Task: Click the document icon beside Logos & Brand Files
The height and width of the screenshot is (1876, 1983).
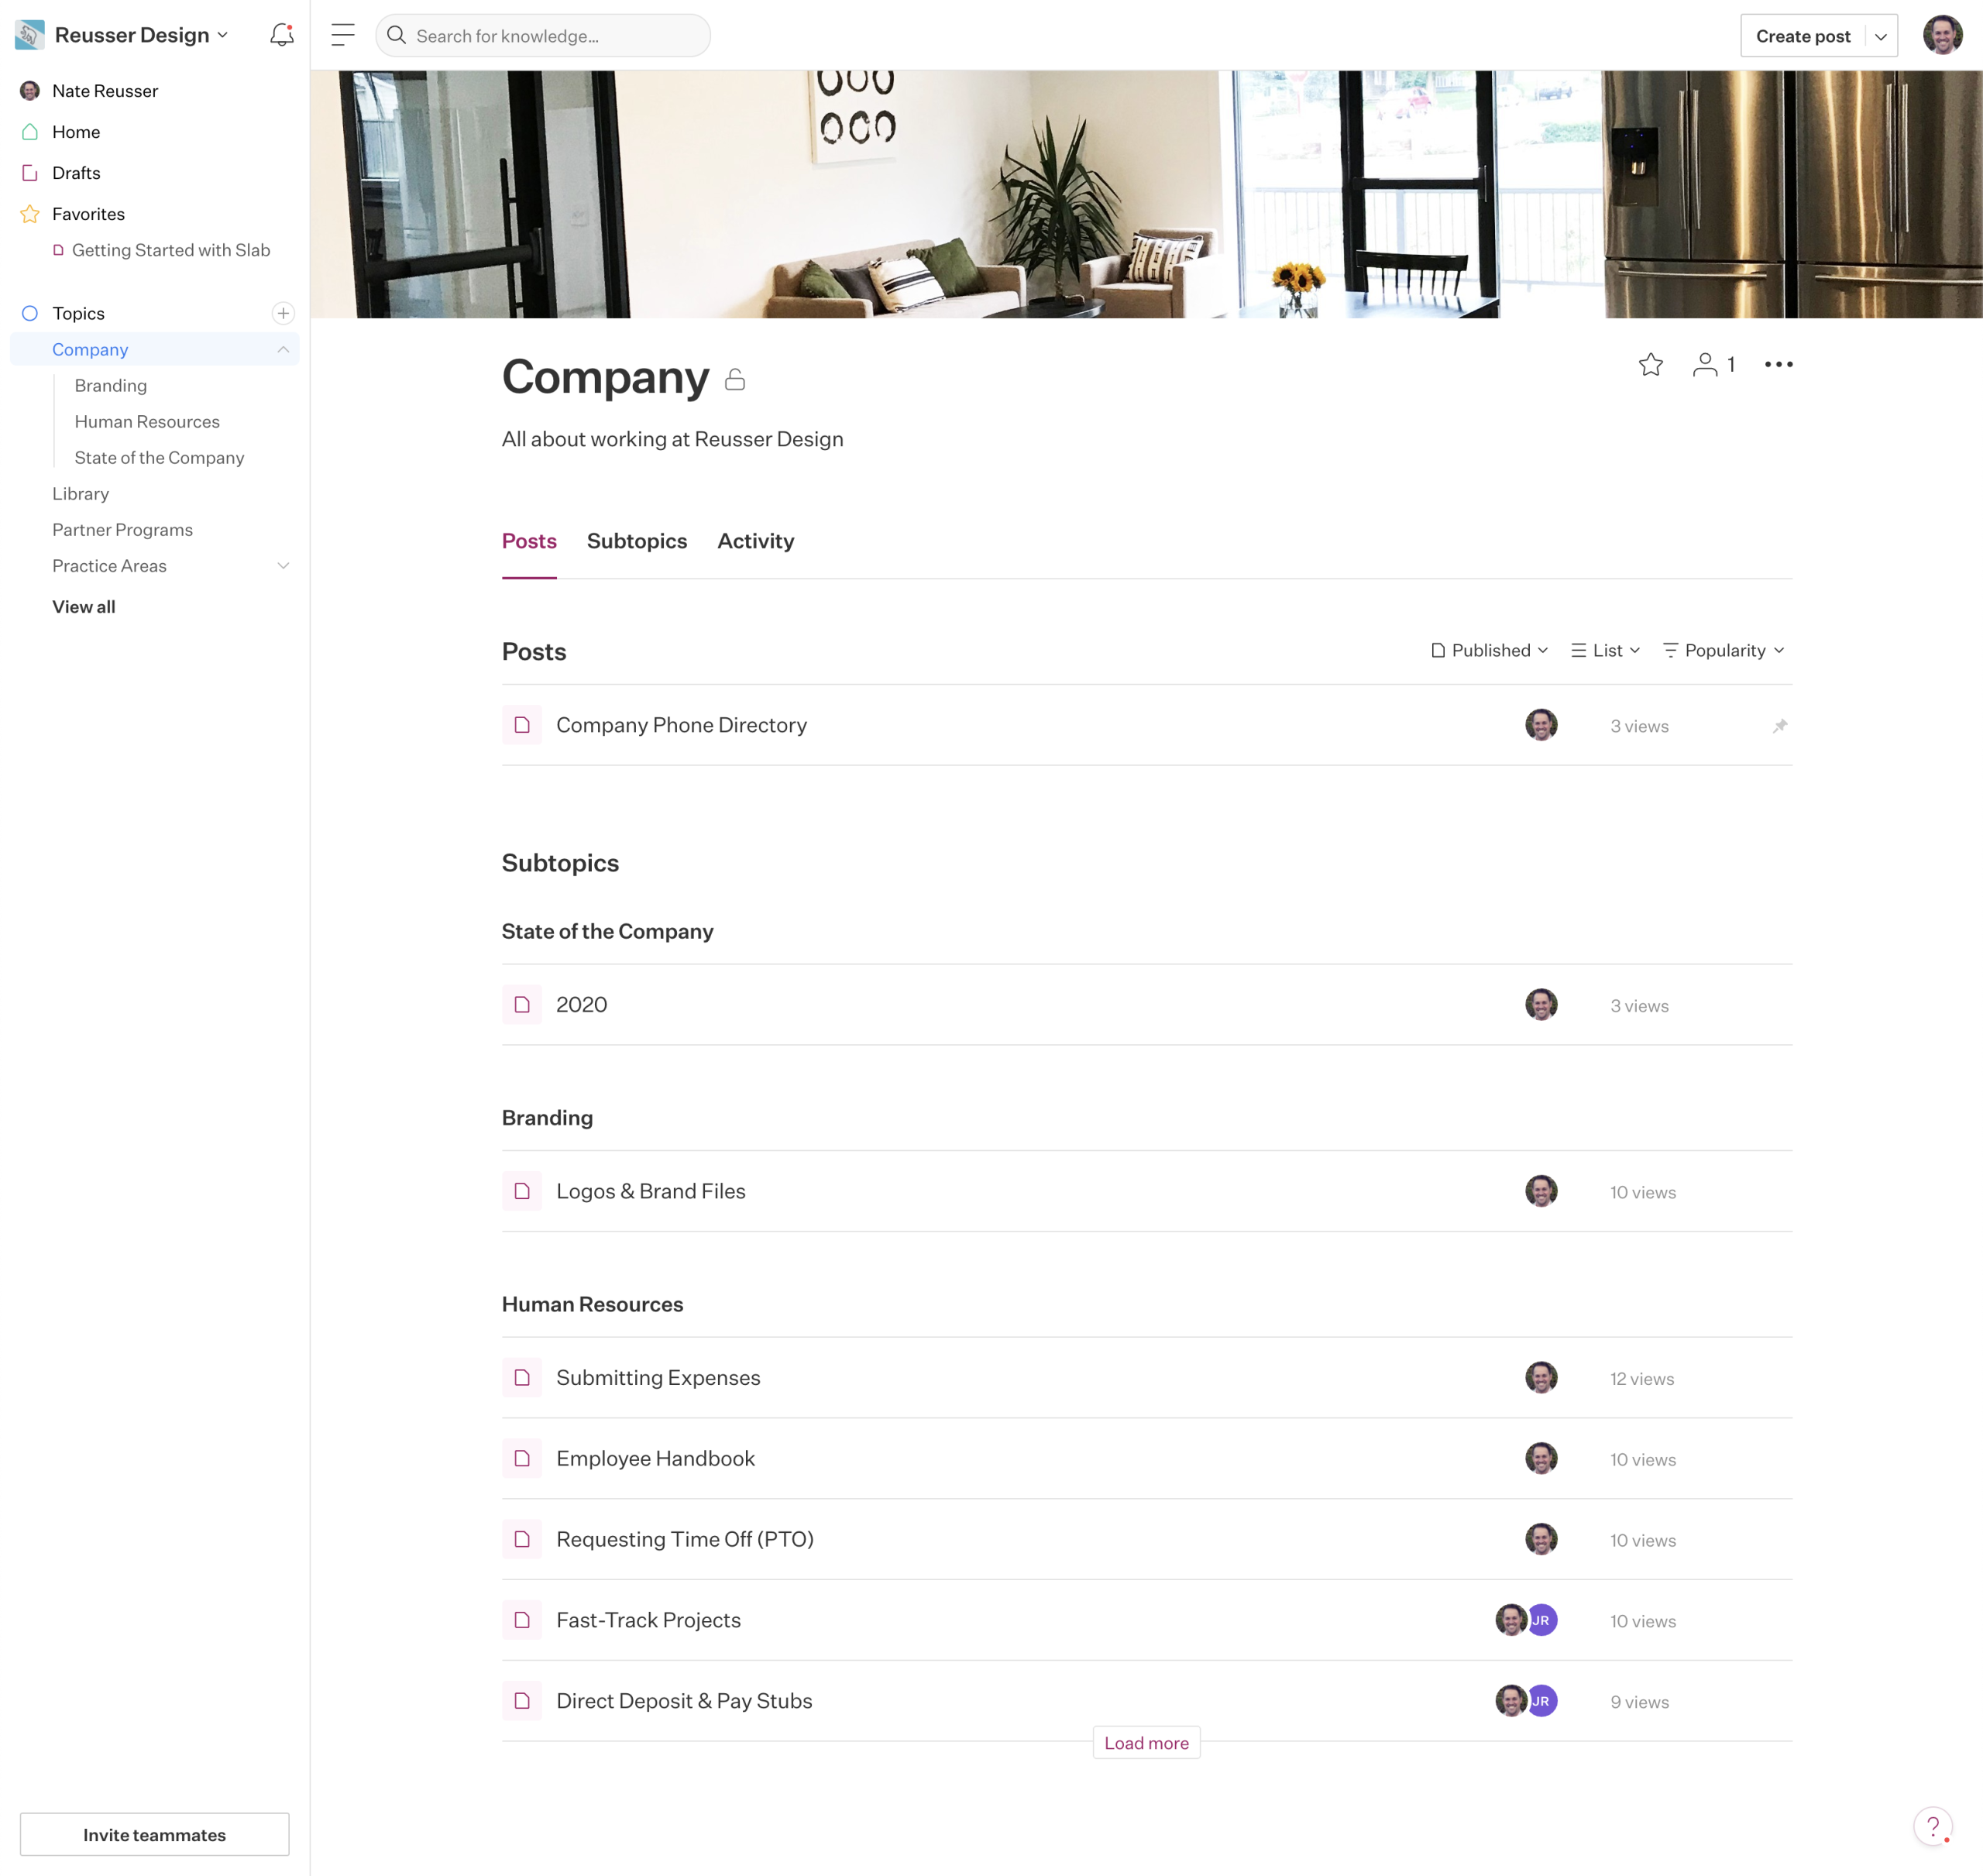Action: click(x=522, y=1191)
